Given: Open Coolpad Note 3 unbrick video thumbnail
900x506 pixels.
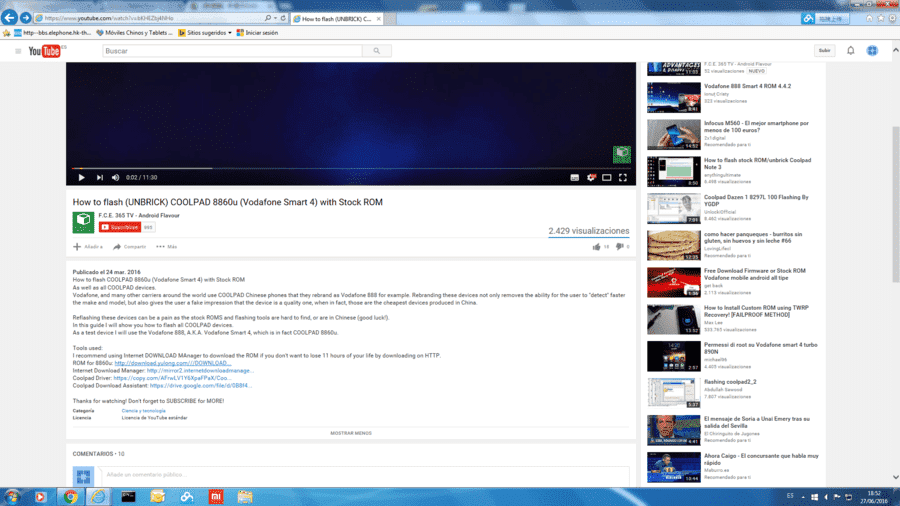Looking at the screenshot, I should tap(674, 172).
